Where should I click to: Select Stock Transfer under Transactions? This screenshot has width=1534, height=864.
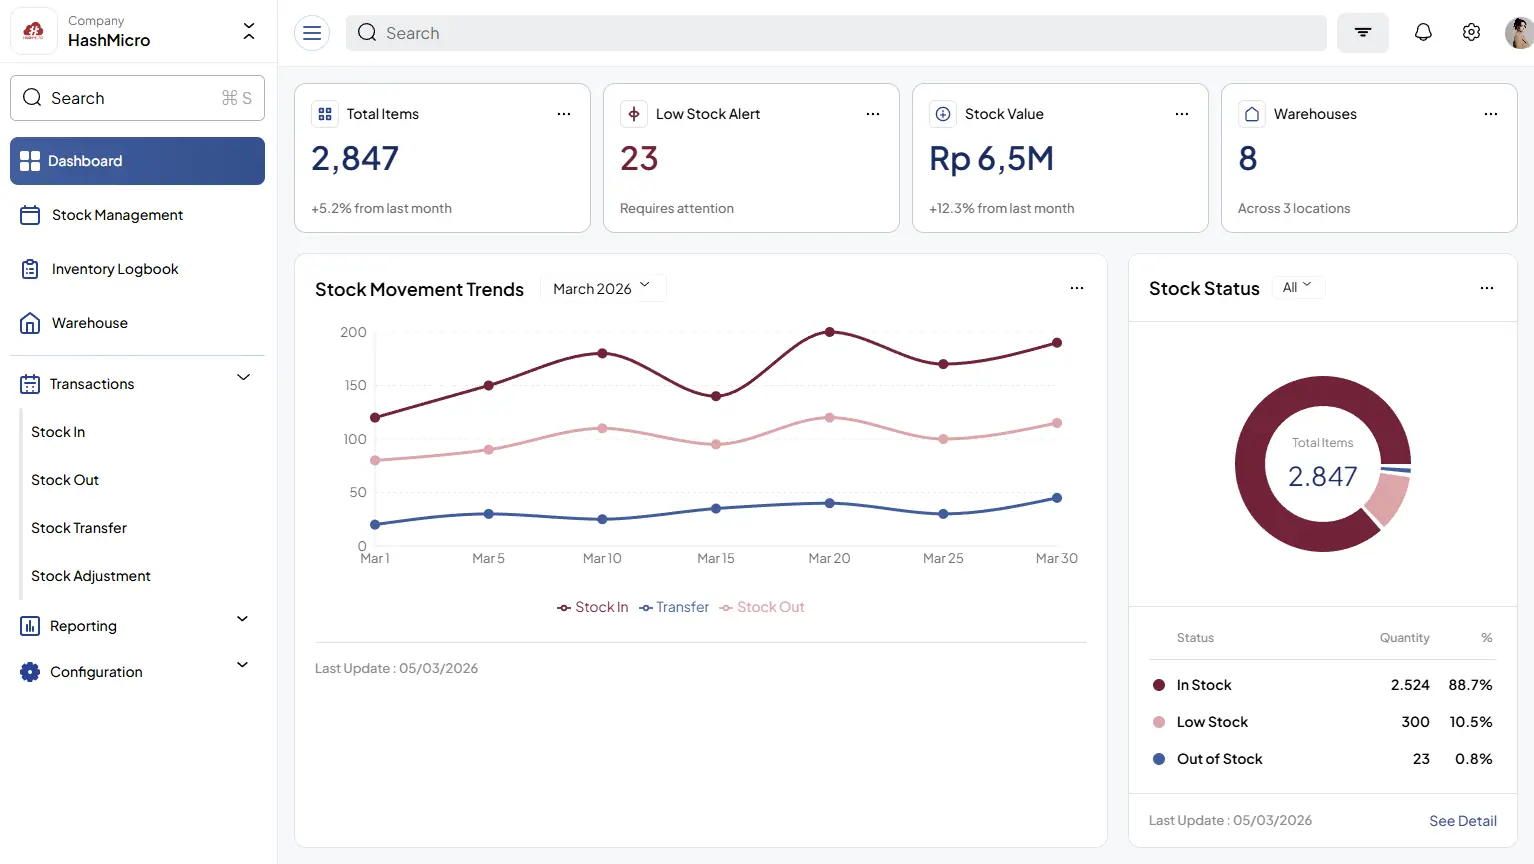coord(79,528)
